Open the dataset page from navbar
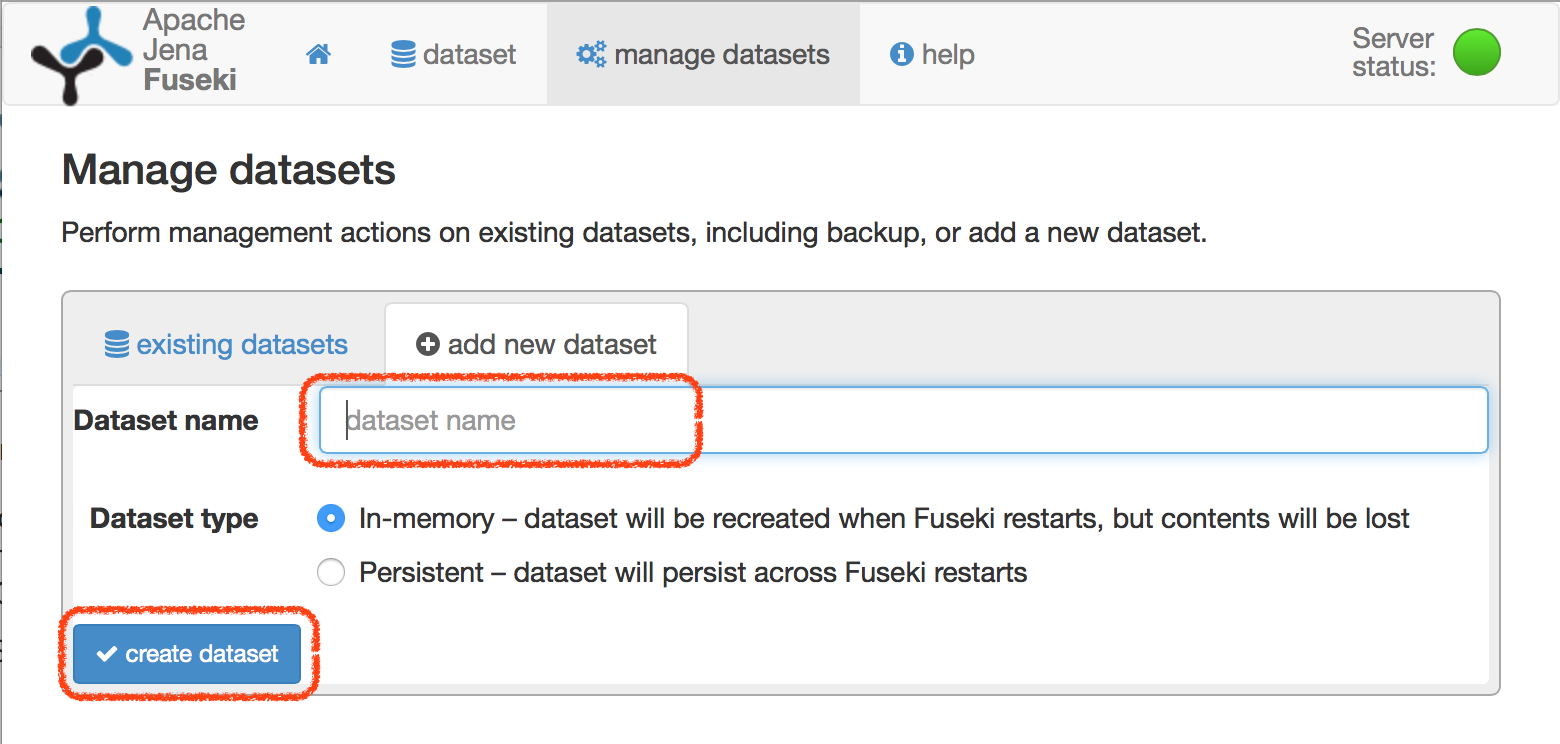 pos(453,54)
